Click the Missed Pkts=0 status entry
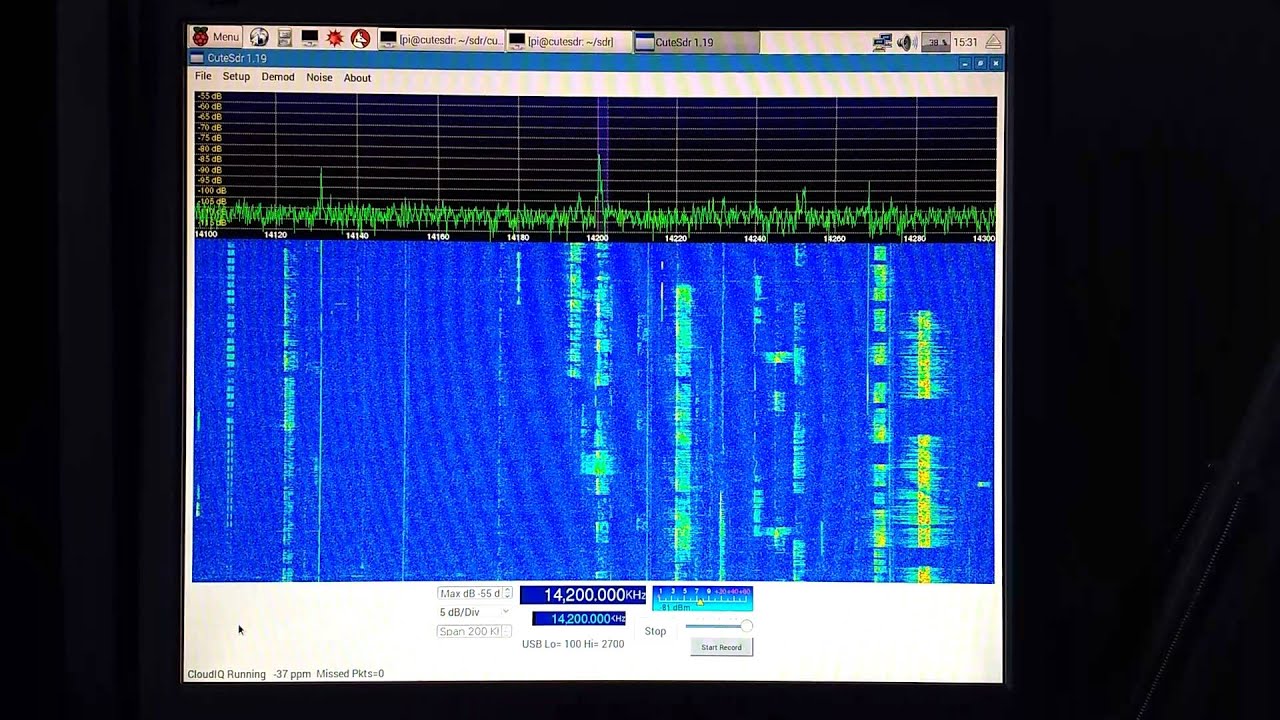This screenshot has width=1280, height=720. pyautogui.click(x=350, y=674)
